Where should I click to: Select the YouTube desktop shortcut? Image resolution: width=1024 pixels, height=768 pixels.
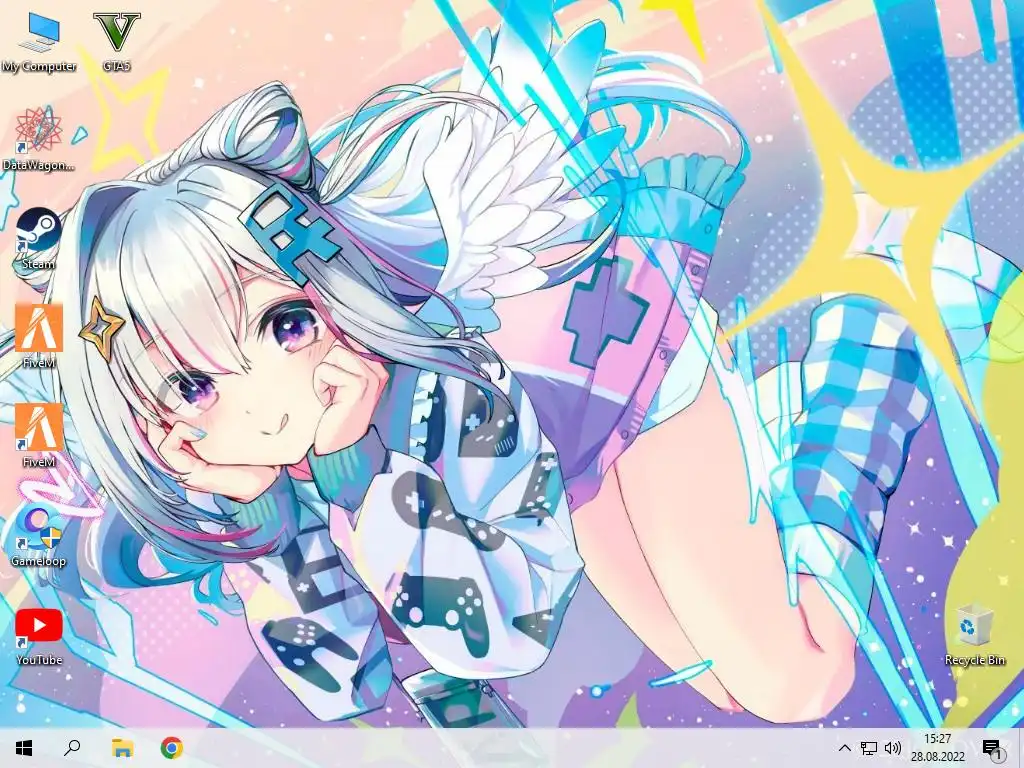coord(39,636)
